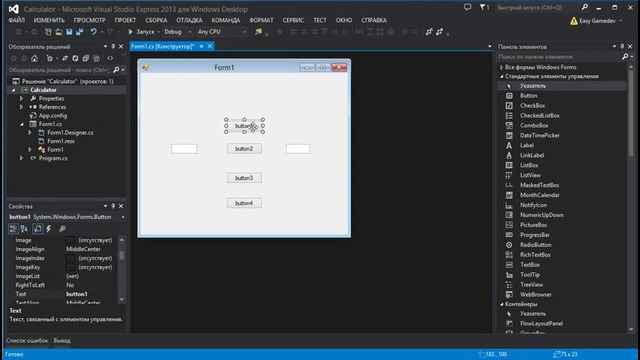Select button3 on the form designer
Image resolution: width=640 pixels, height=360 pixels.
[x=244, y=178]
